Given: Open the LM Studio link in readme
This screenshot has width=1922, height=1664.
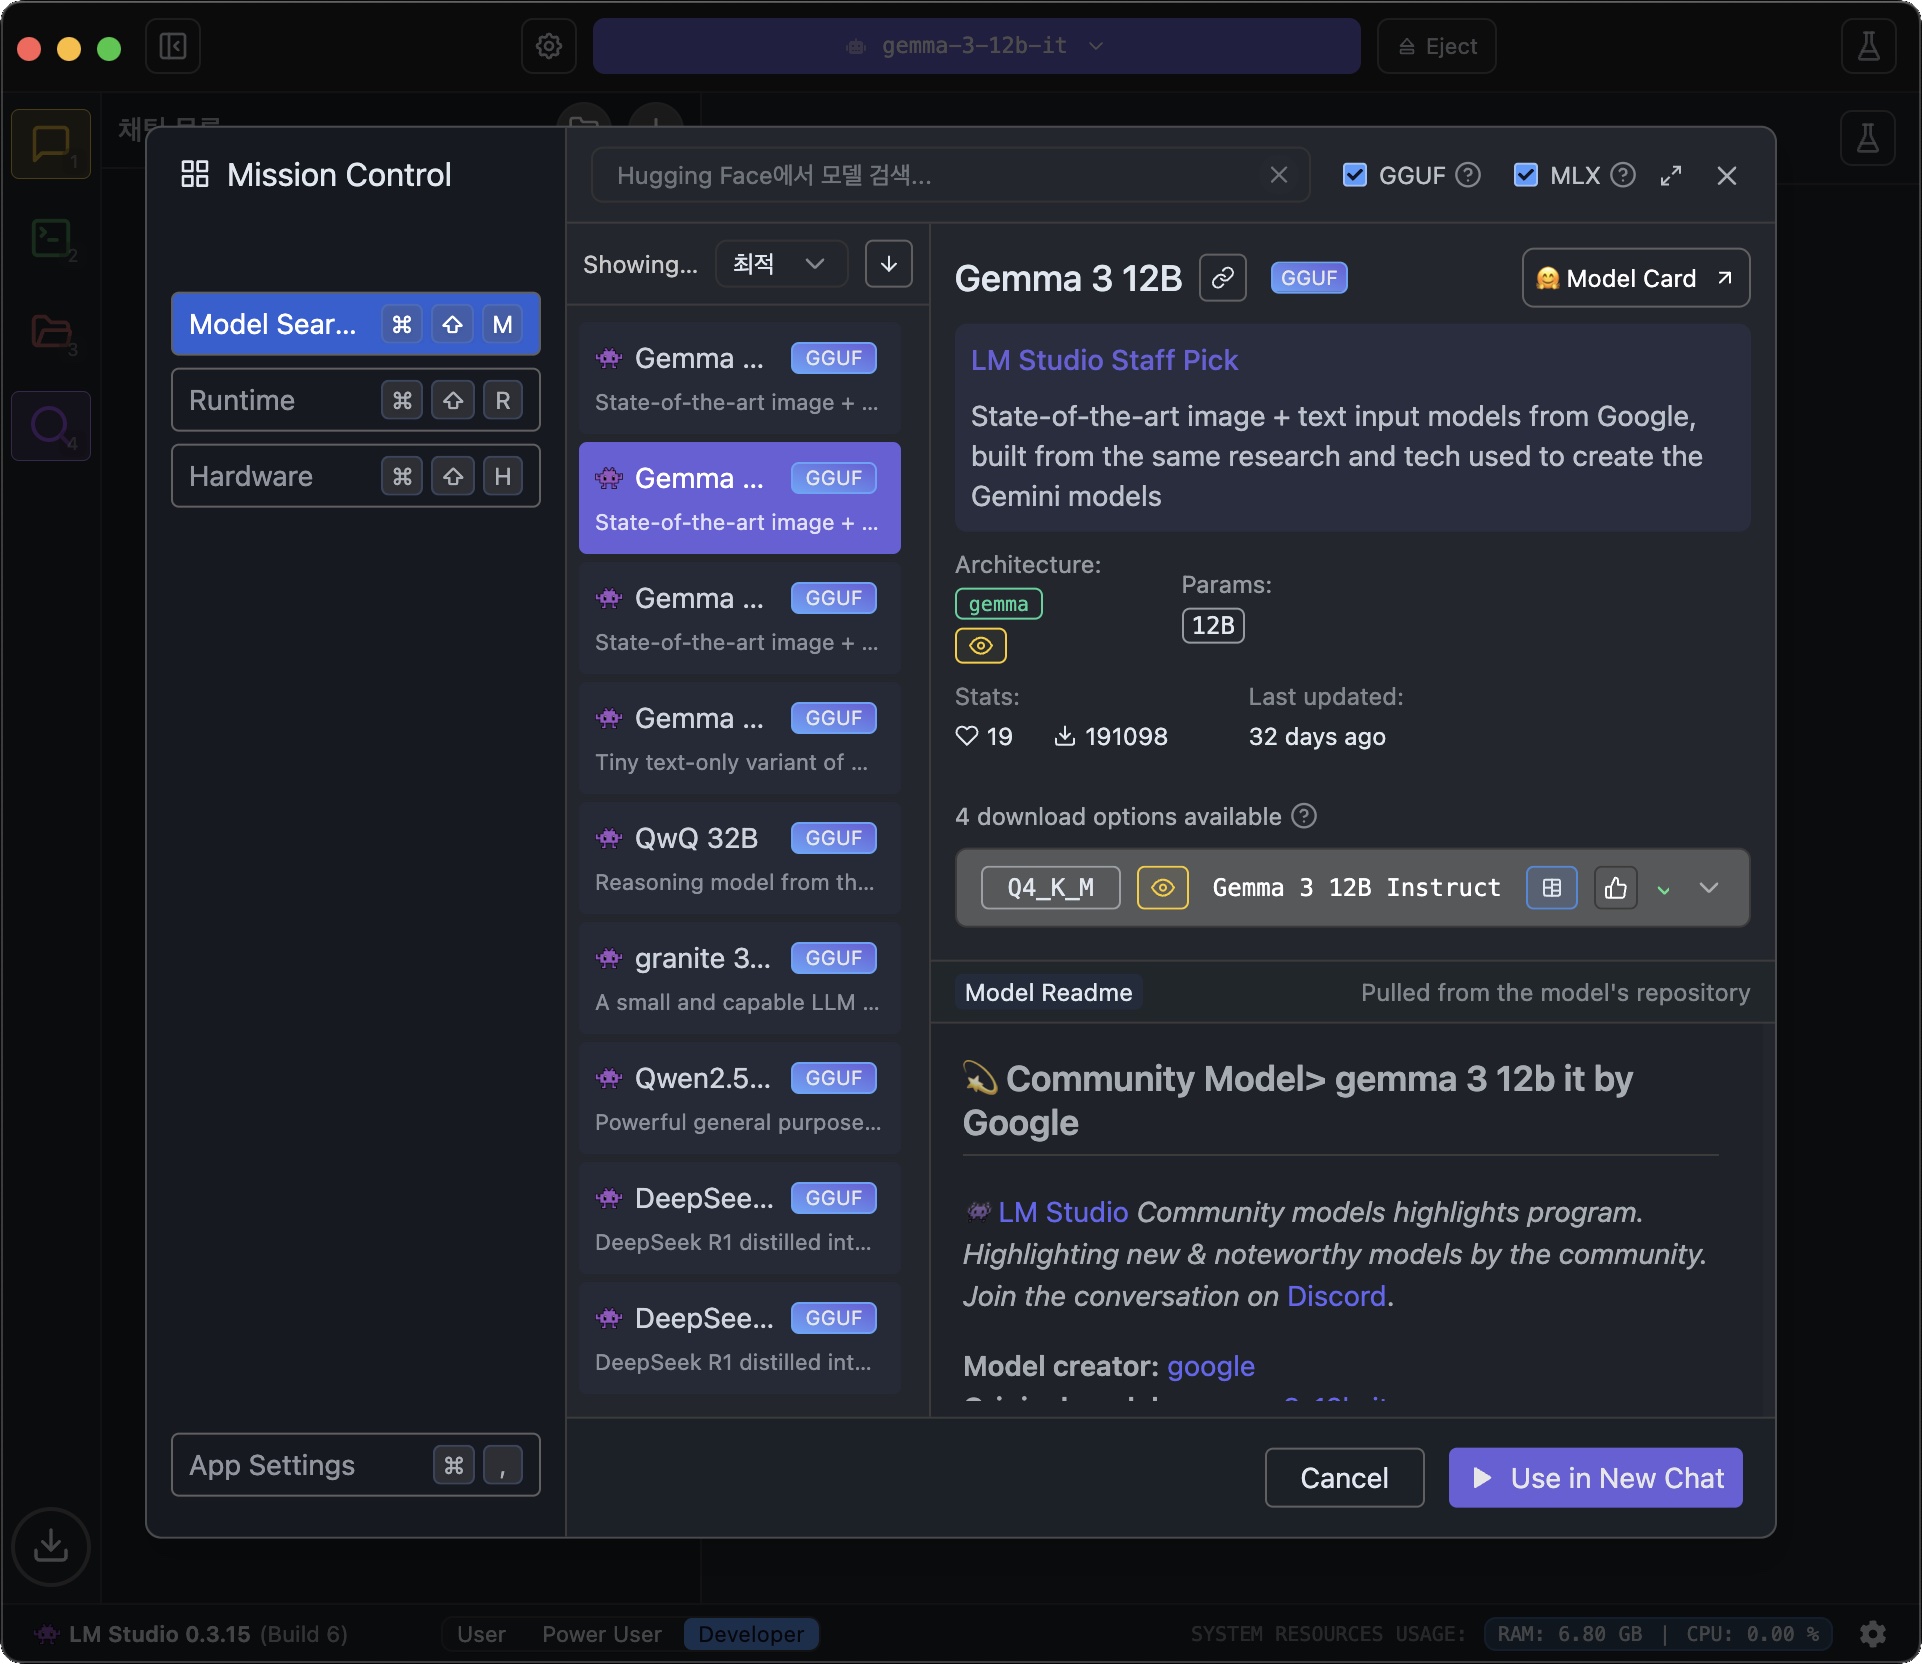Looking at the screenshot, I should point(1063,1212).
